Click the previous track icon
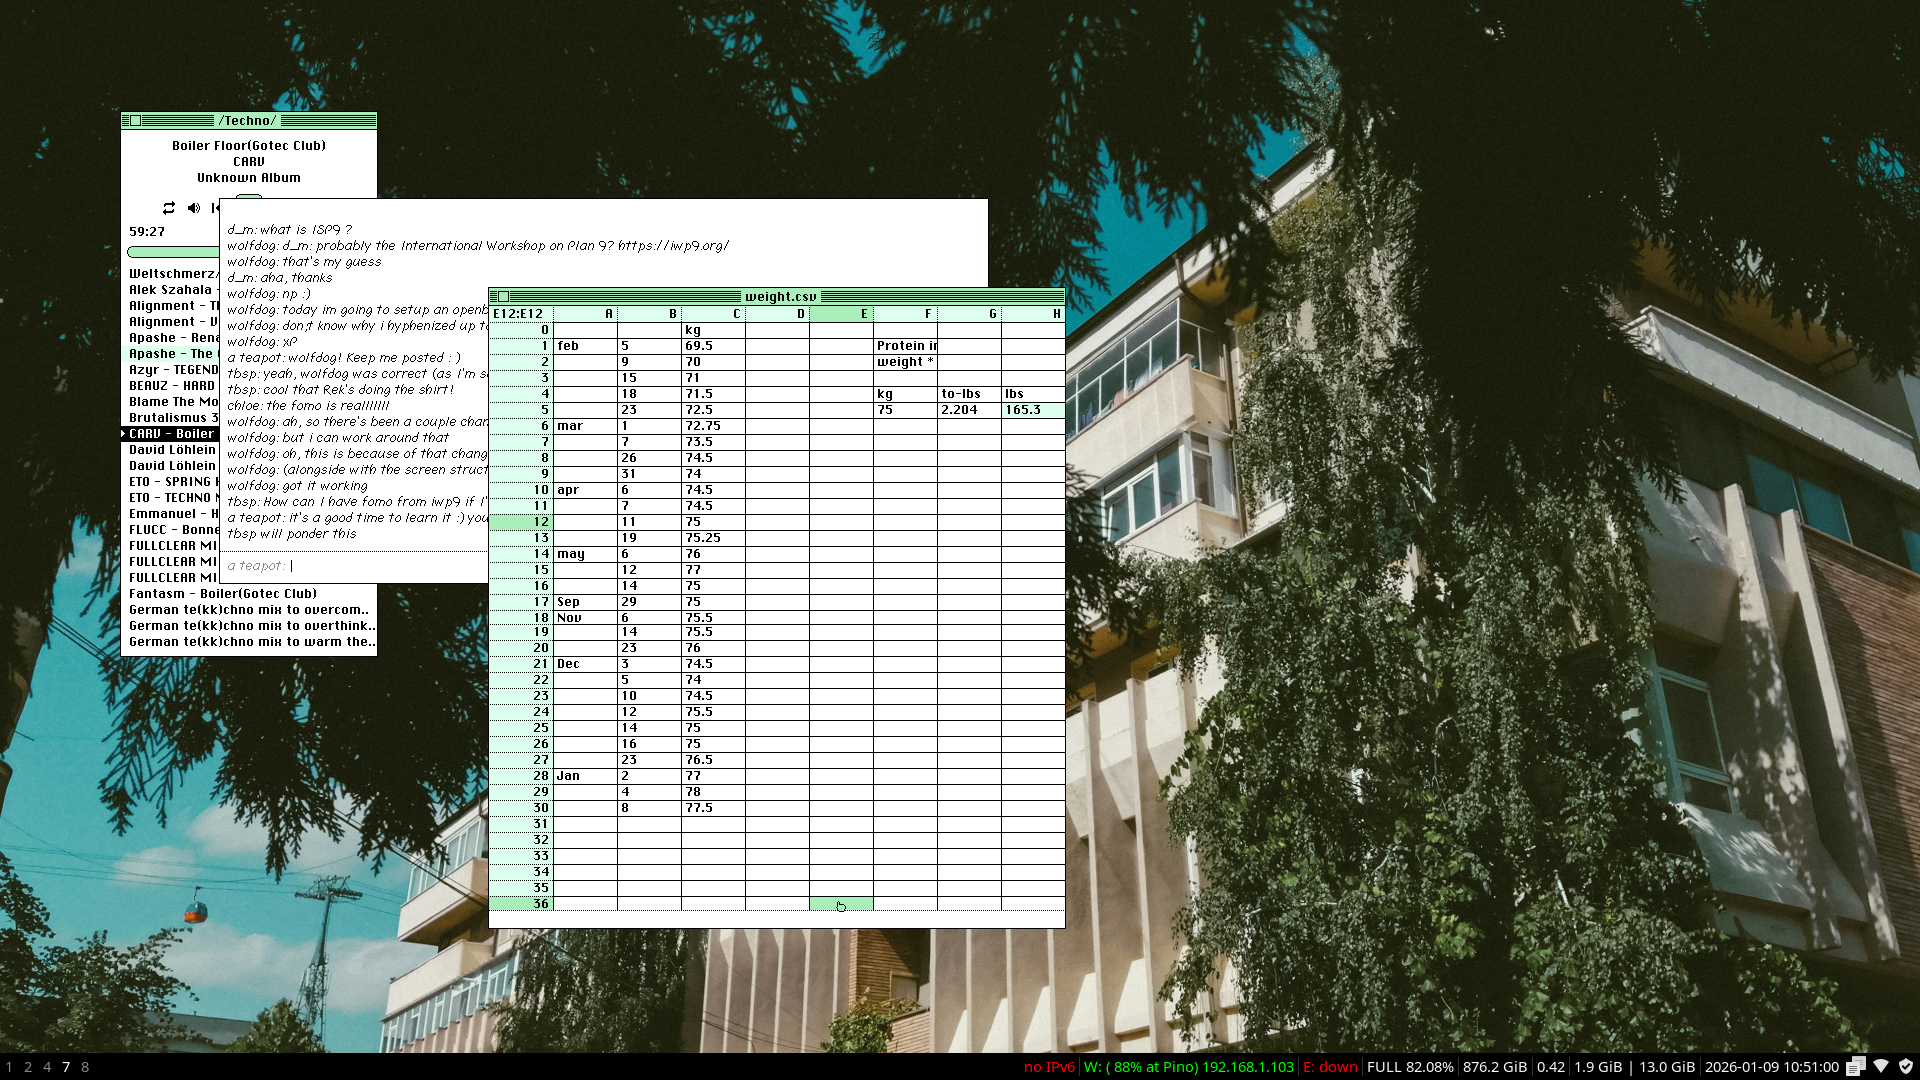Screen dimensions: 1920x1080 pos(215,208)
